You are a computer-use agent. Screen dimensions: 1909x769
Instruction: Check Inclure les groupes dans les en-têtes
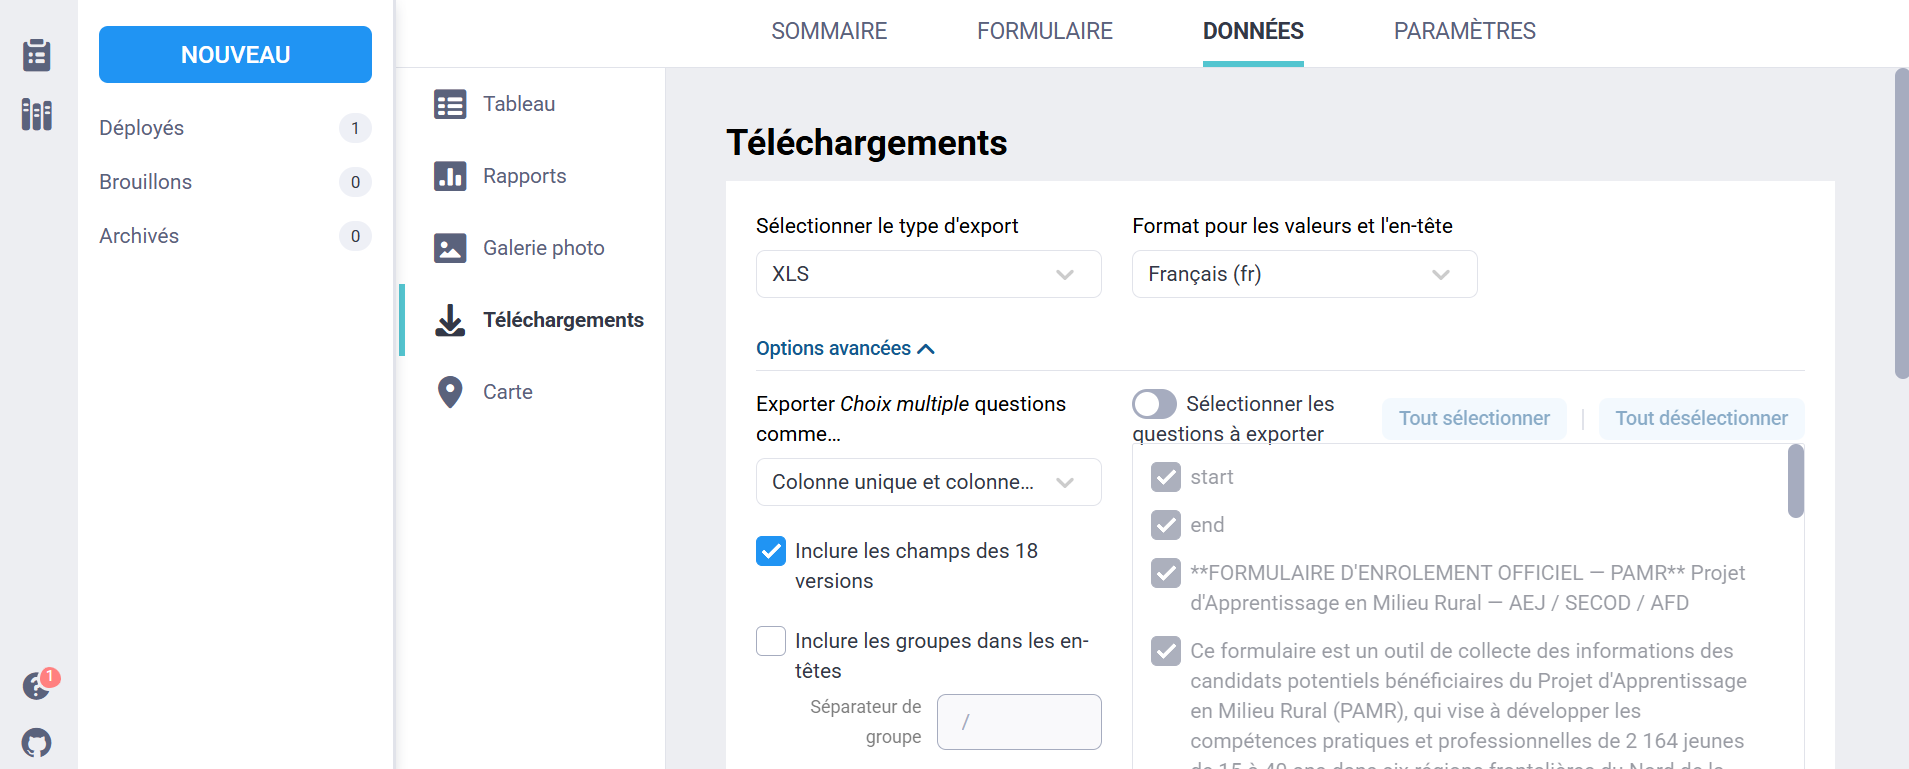click(771, 641)
